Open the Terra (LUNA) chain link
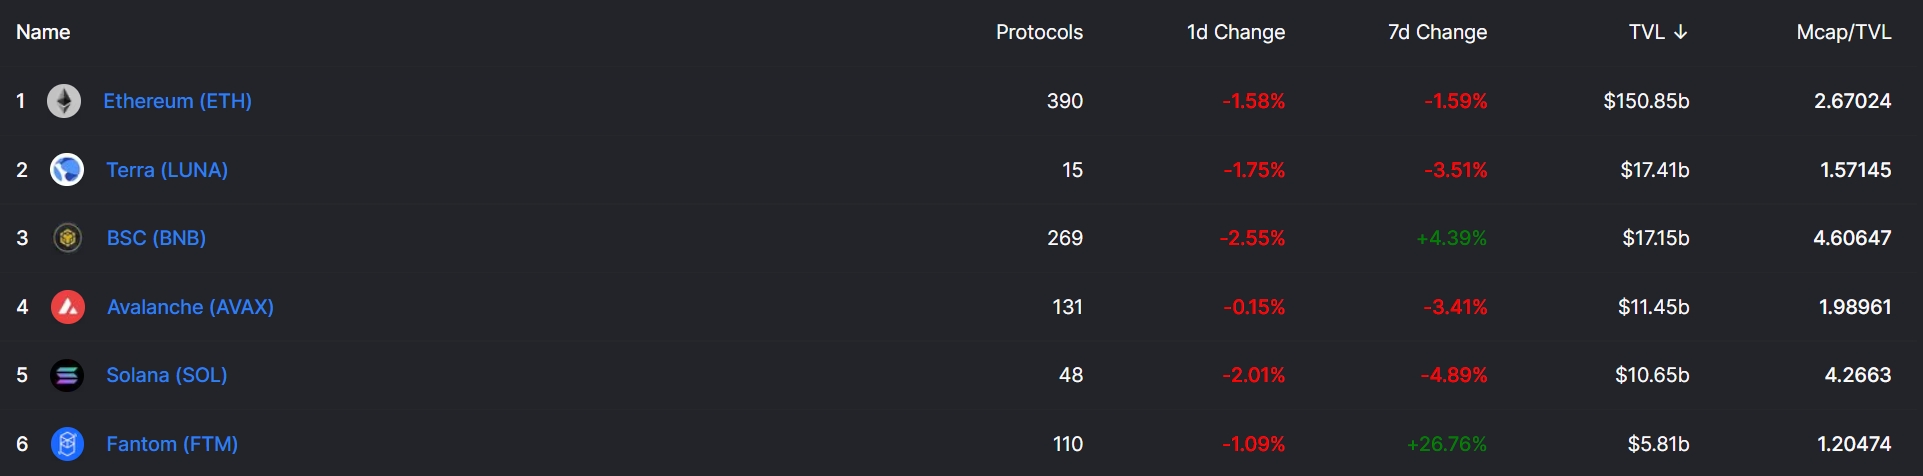Screen dimensions: 1923x476 click(x=167, y=170)
